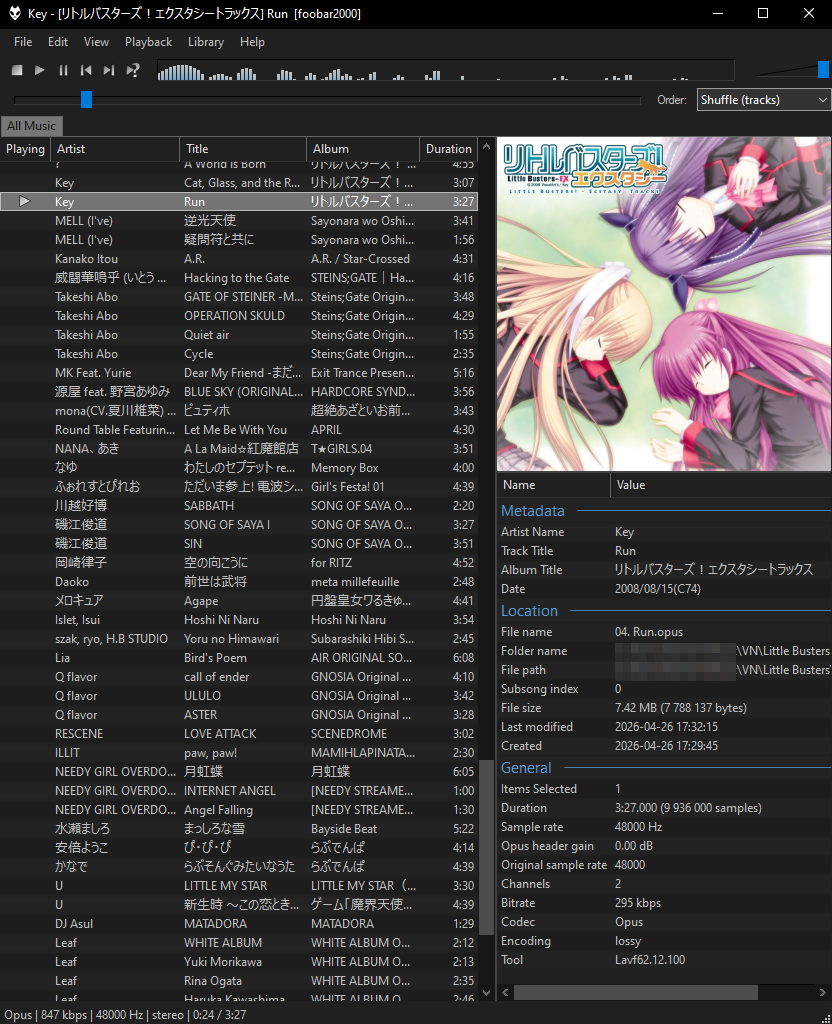Click the playlist vertical scrollbar thumb
The height and width of the screenshot is (1024, 832).
[x=486, y=848]
